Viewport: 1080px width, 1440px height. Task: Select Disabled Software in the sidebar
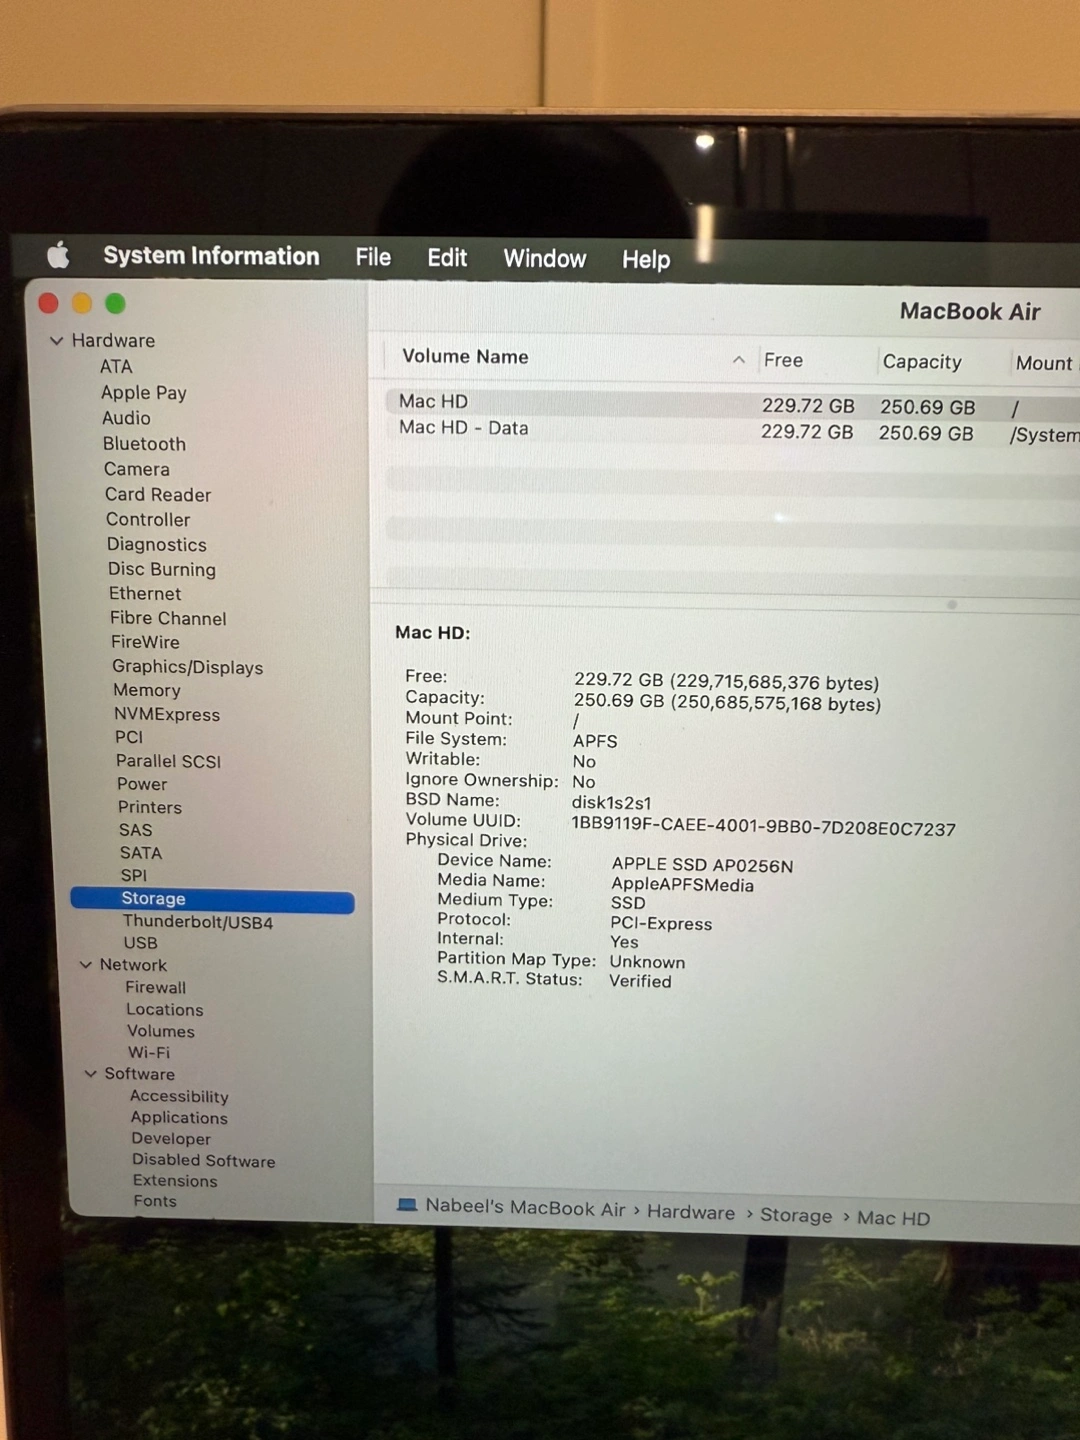coord(204,1160)
